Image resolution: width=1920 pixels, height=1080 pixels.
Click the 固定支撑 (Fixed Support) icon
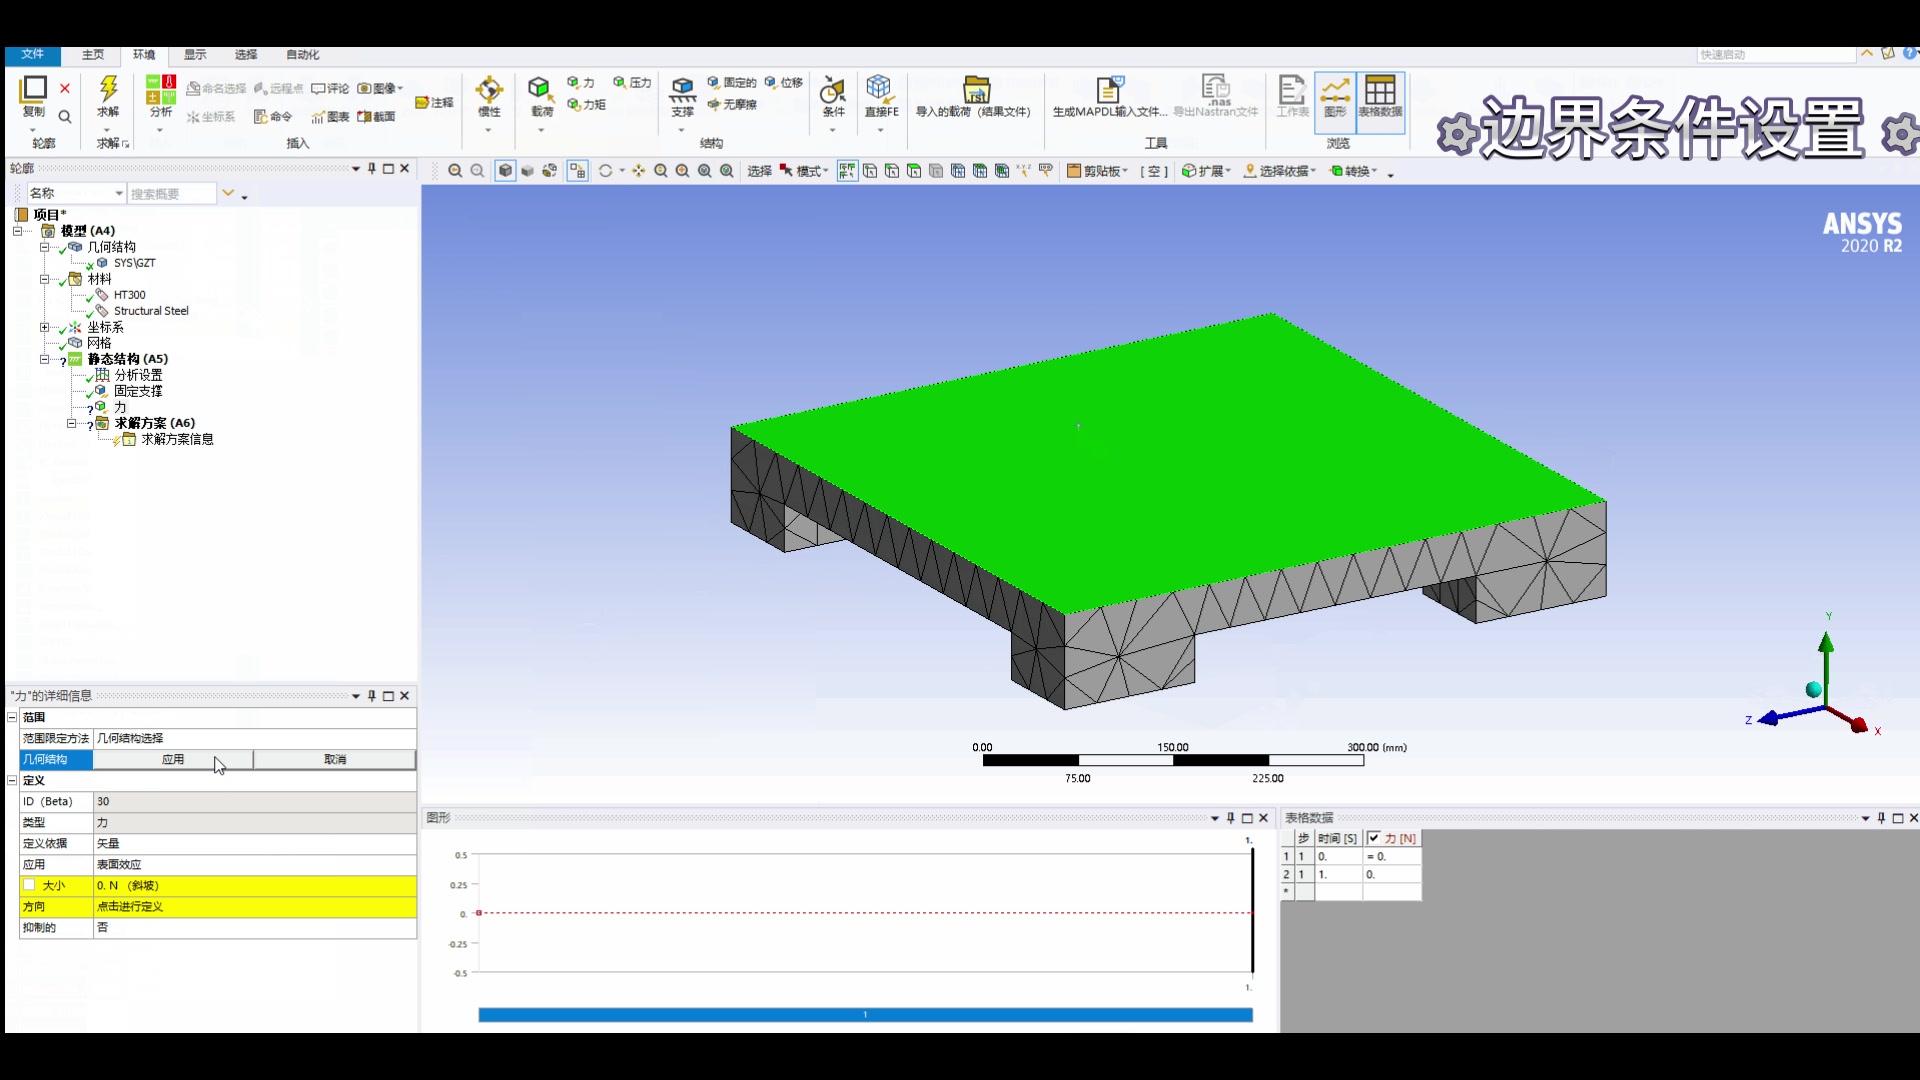[x=138, y=390]
